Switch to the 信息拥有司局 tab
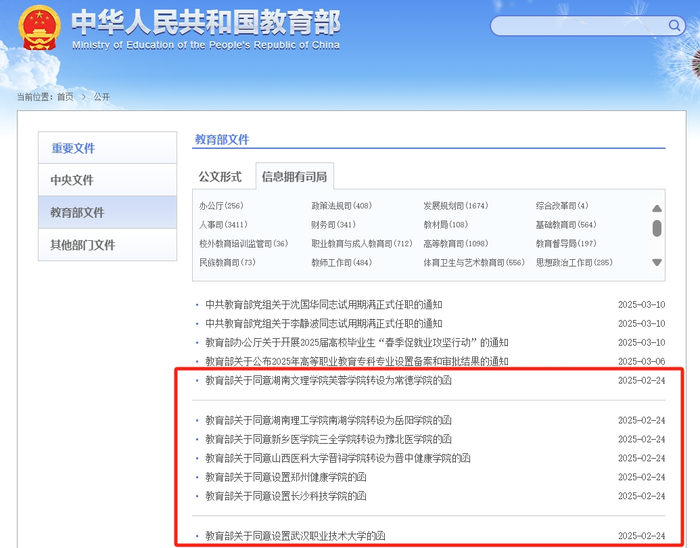700x548 pixels. (294, 177)
